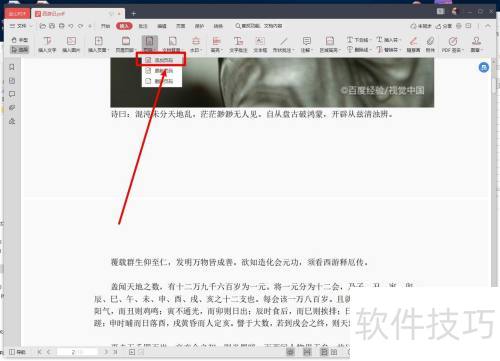Click the Not Synced cloud button
The height and width of the screenshot is (361, 500).
pos(421,26)
